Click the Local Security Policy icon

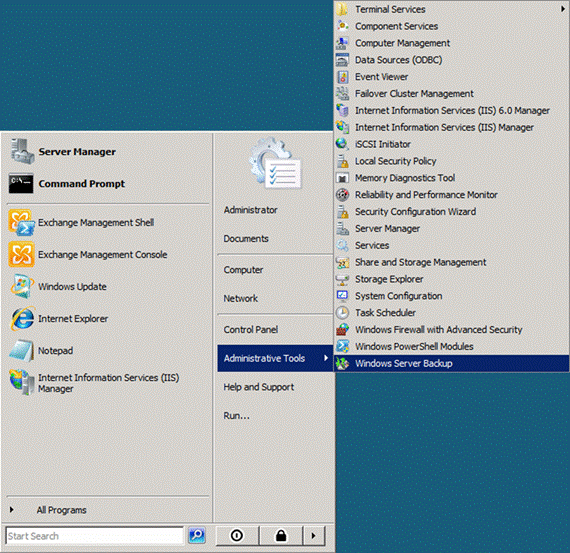342,161
